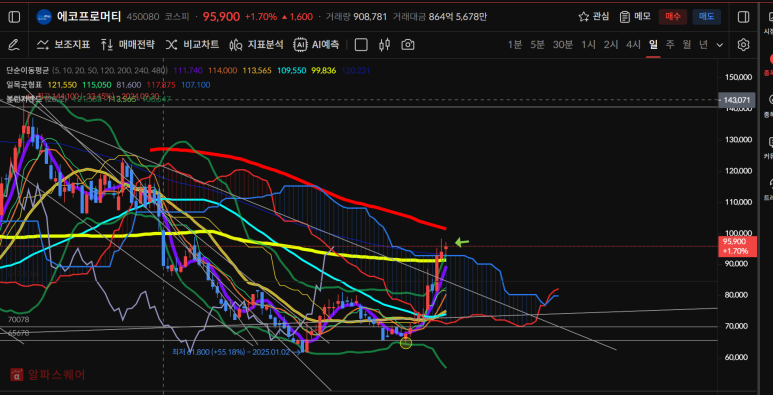Open 비교차트 compare chart menu
773x395 pixels.
pos(192,45)
